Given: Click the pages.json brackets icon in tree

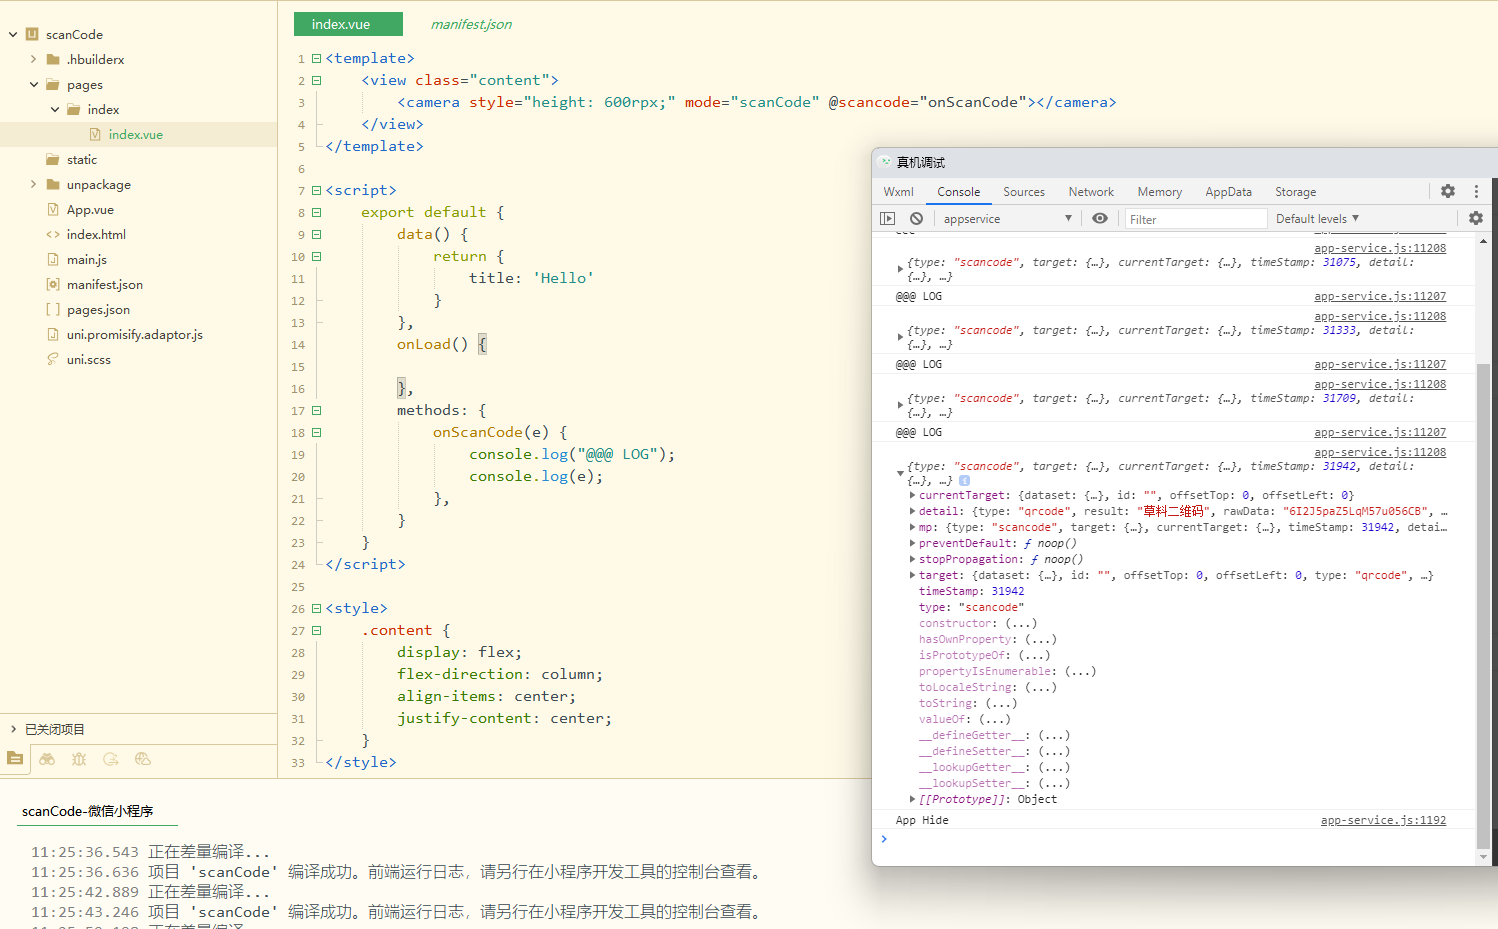Looking at the screenshot, I should (x=53, y=309).
